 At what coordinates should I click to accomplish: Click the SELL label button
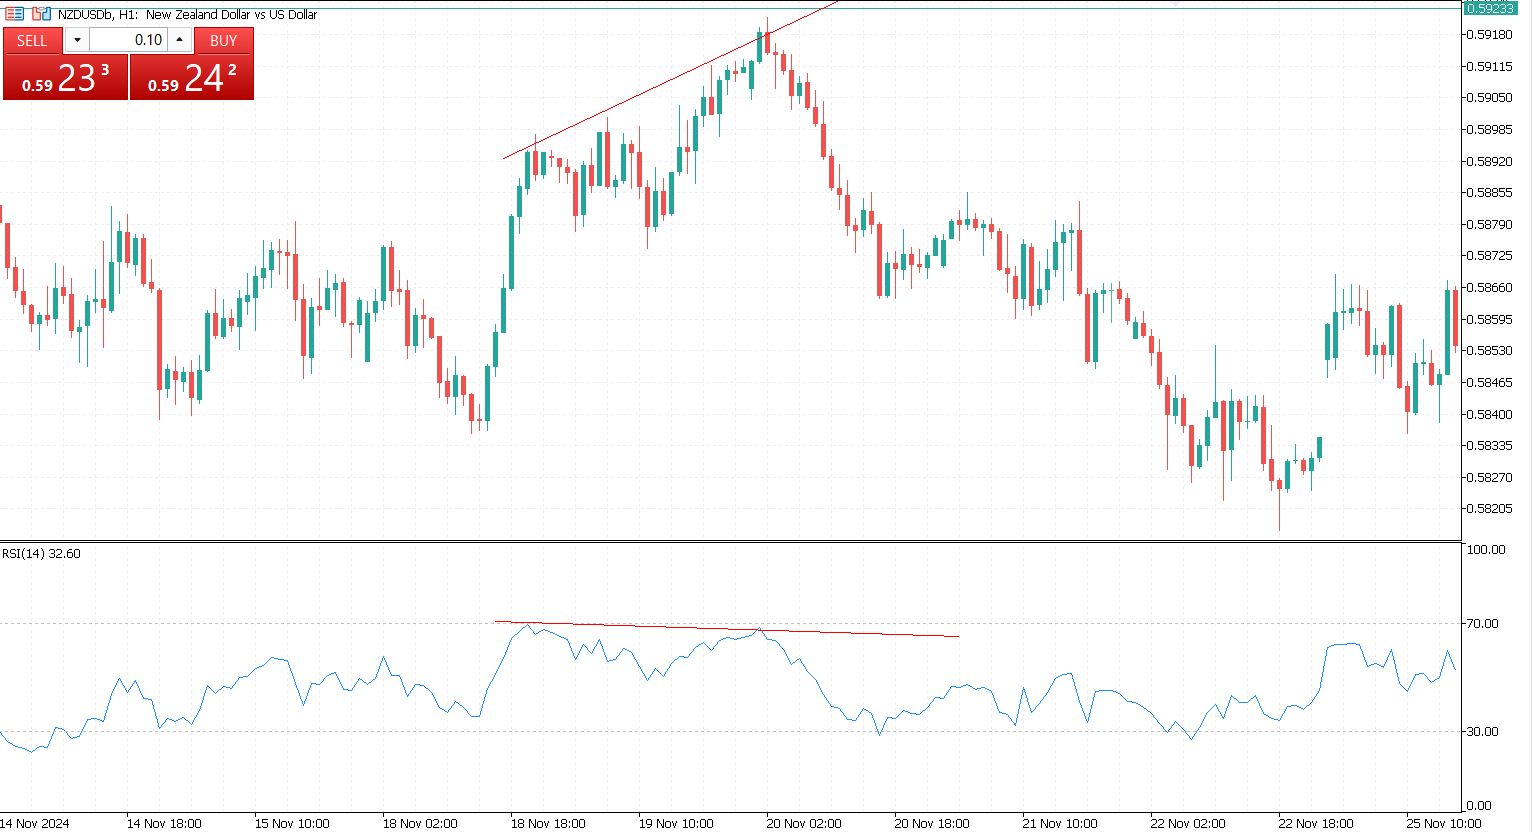[x=32, y=40]
